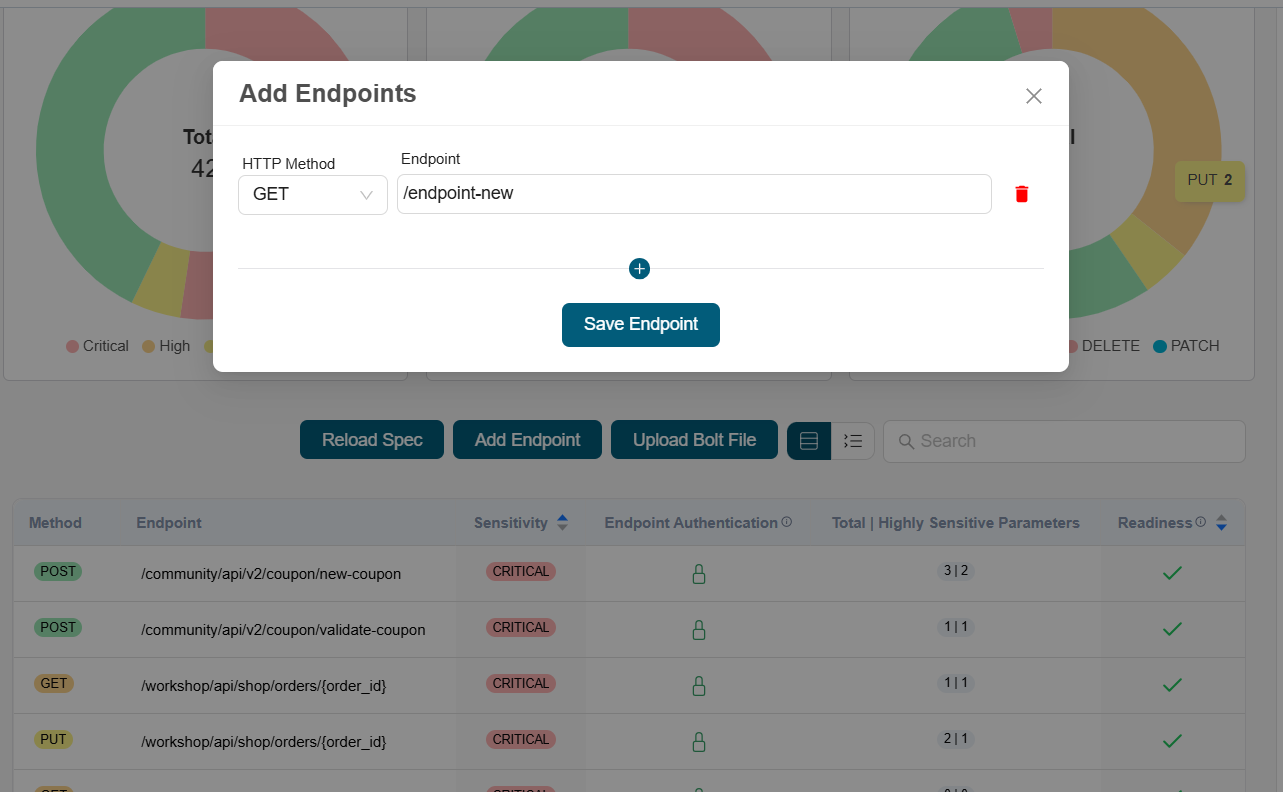Screen dimensions: 1283x792
Task: Click Save Endpoint
Action: pyautogui.click(x=640, y=324)
